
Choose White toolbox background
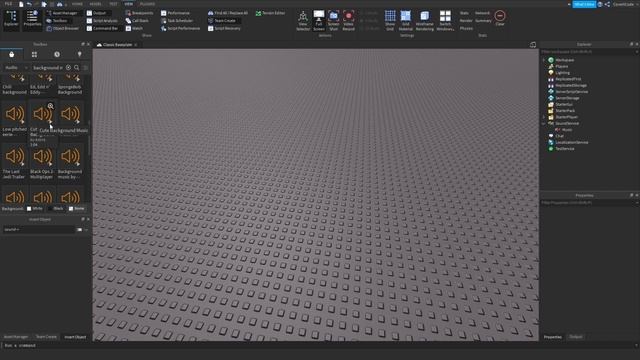pos(34,209)
